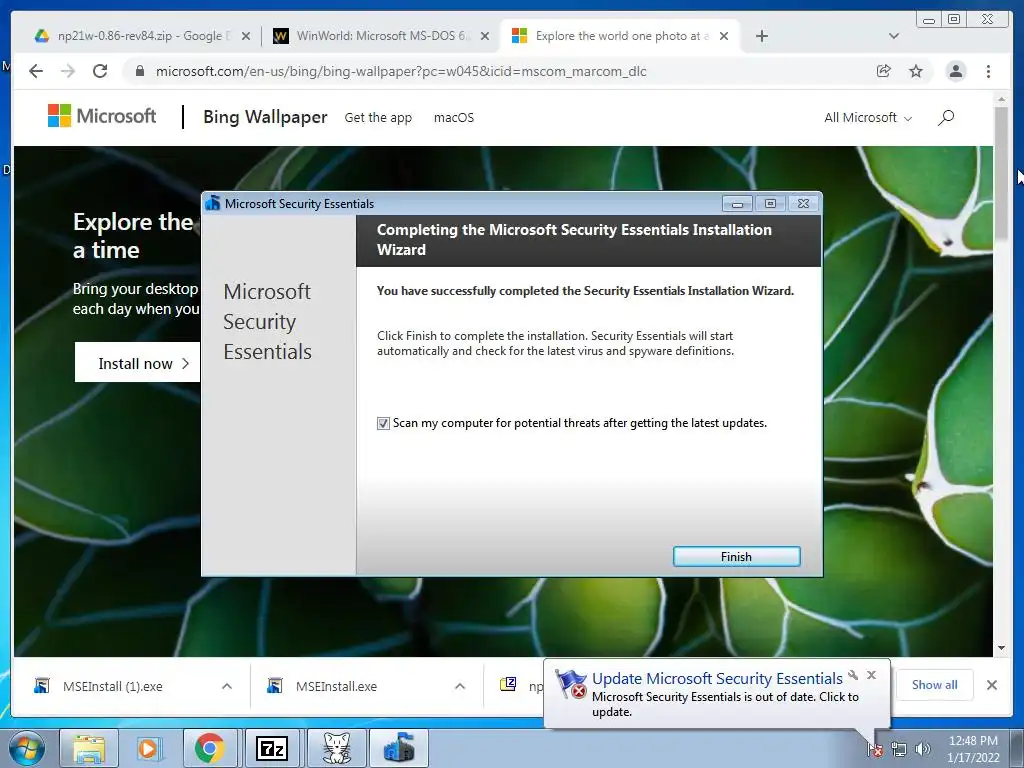Open Windows Explorer from taskbar
1024x768 pixels.
(89, 748)
